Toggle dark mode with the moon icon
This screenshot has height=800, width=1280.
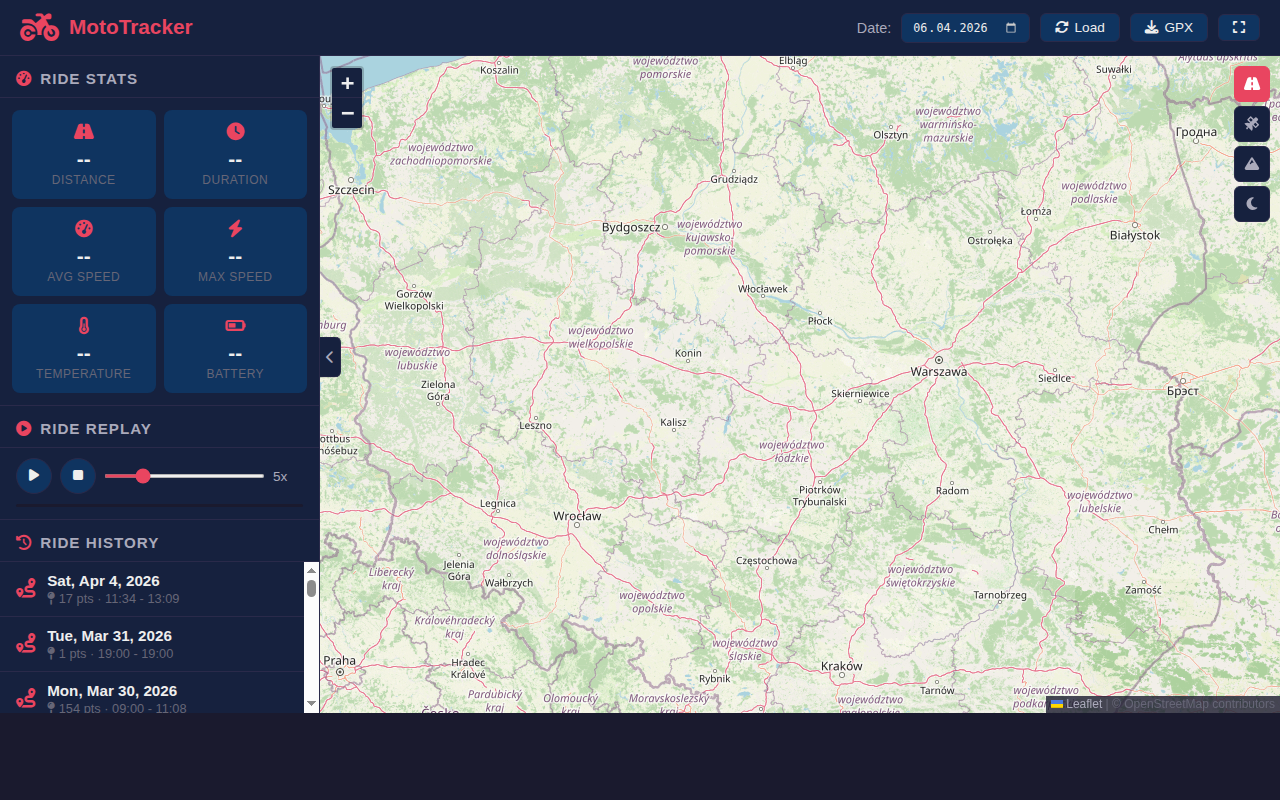pyautogui.click(x=1251, y=203)
